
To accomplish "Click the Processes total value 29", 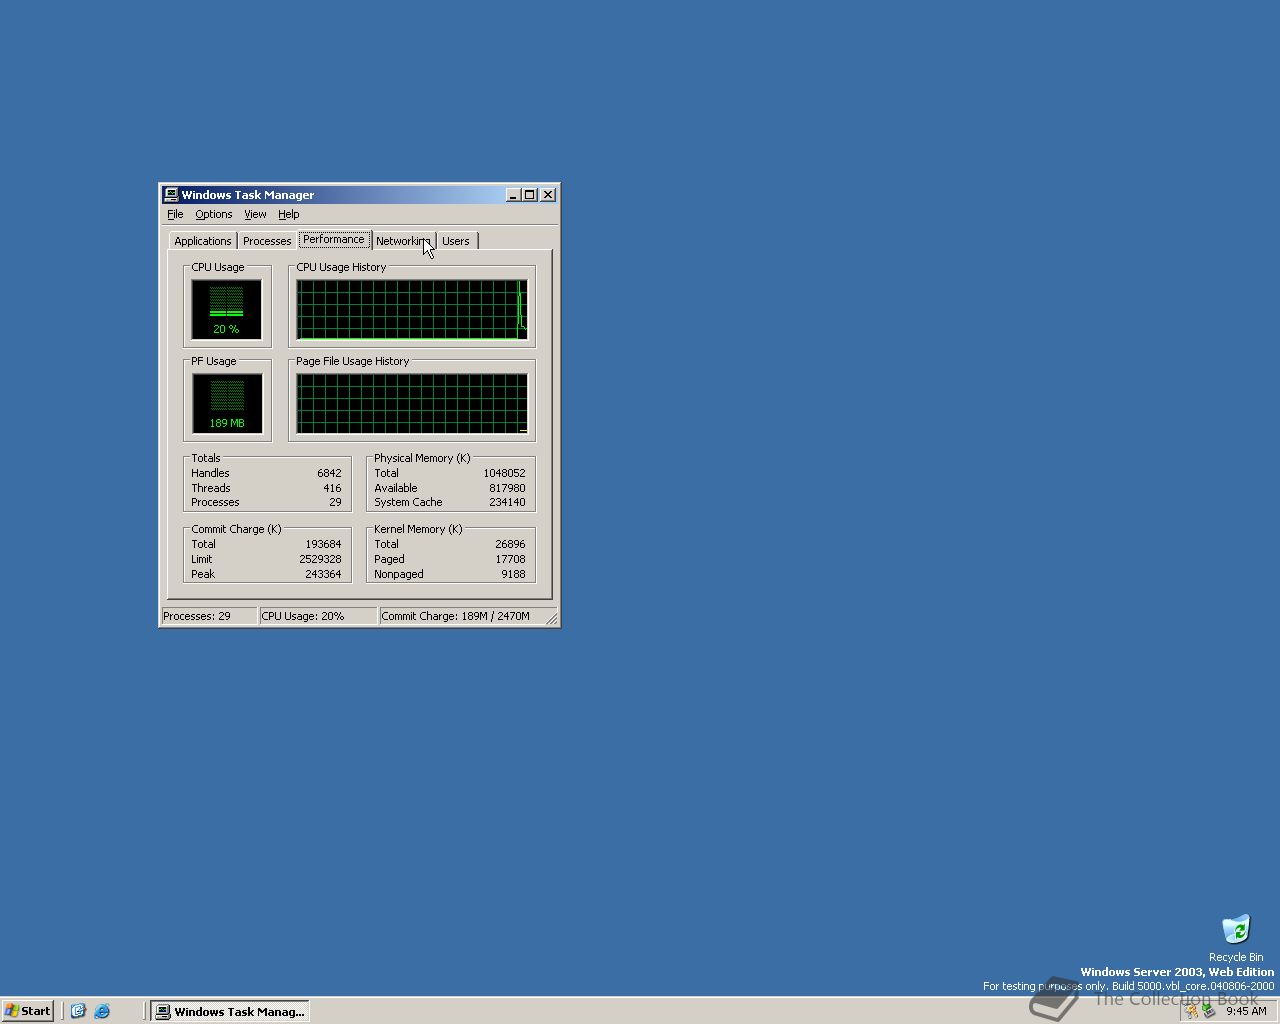I will (335, 502).
